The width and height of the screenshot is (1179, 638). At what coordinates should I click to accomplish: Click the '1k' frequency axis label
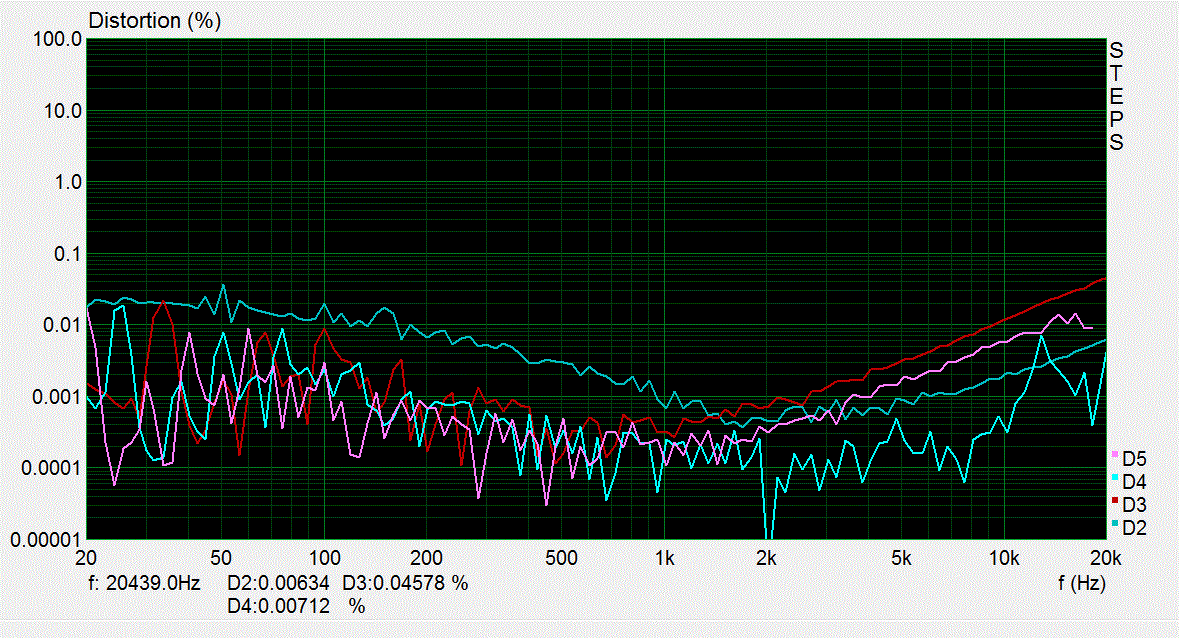(664, 558)
